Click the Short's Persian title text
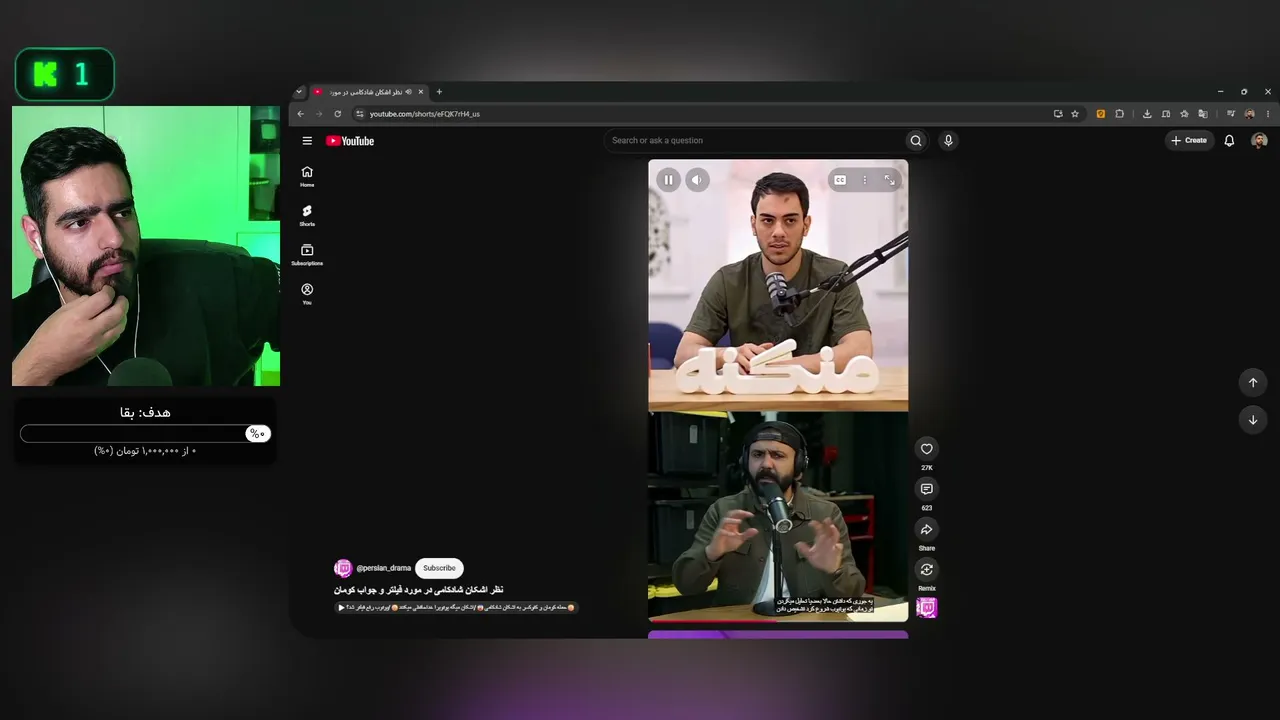The height and width of the screenshot is (720, 1280). pos(418,590)
